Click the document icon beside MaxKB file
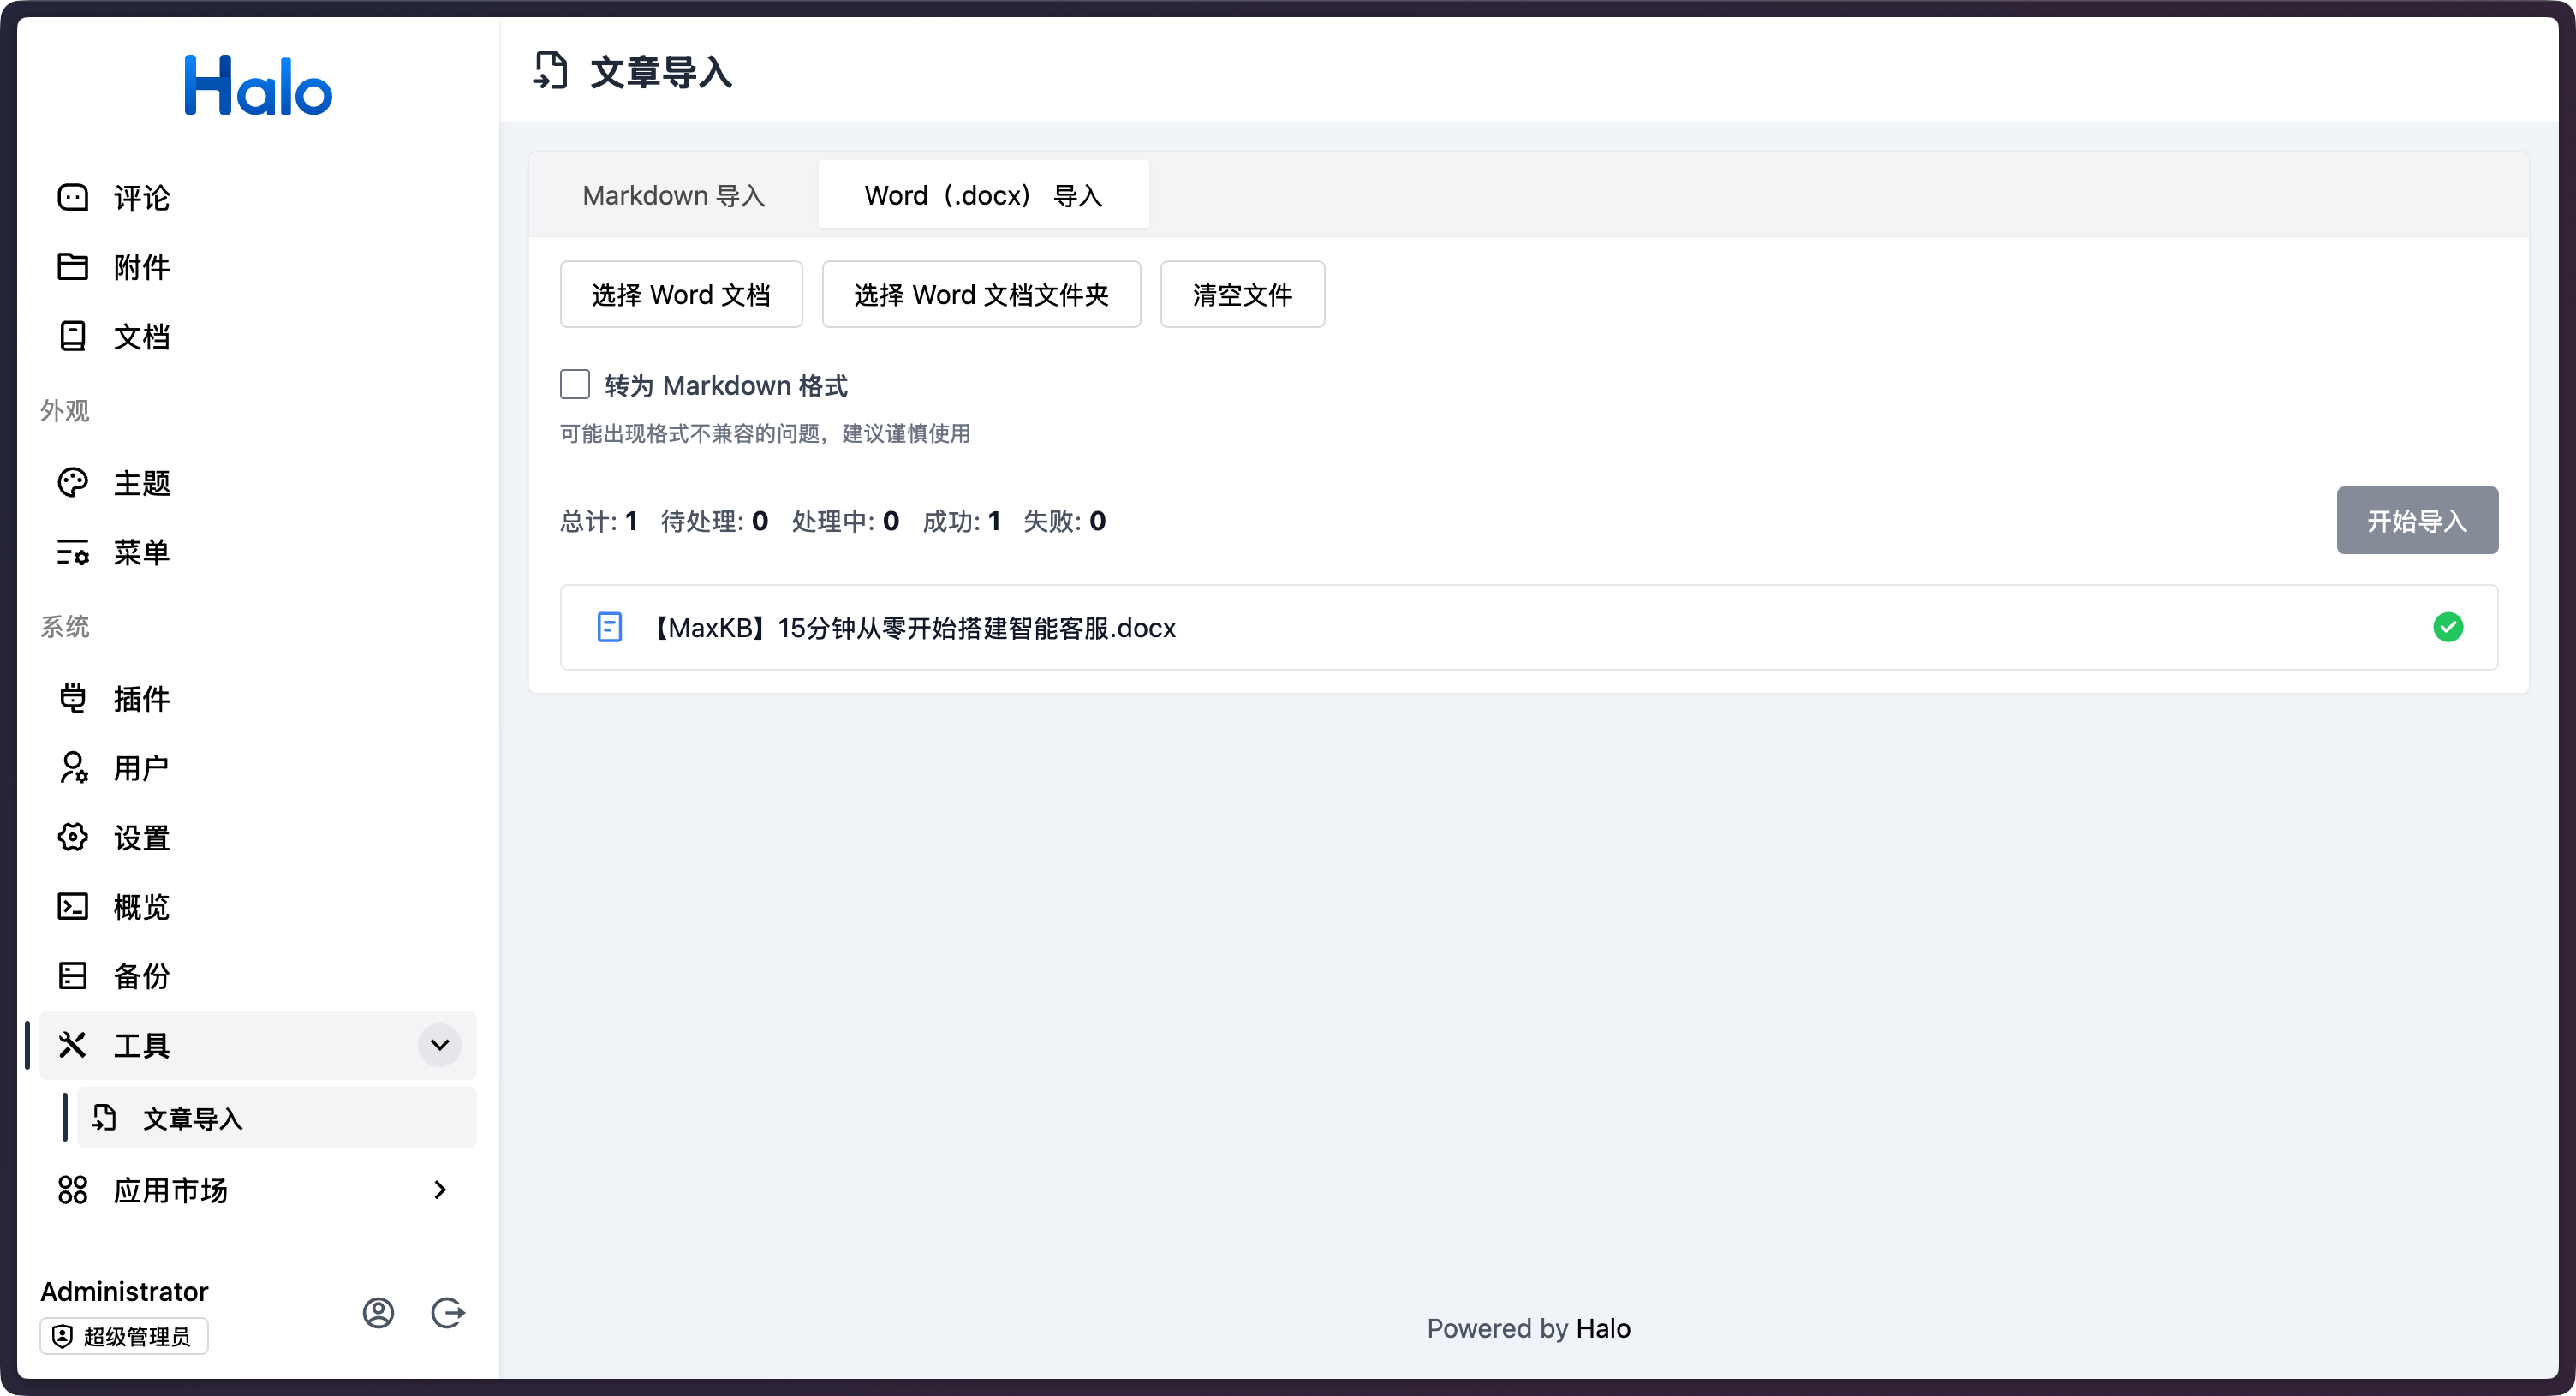The image size is (2576, 1396). pyautogui.click(x=609, y=627)
